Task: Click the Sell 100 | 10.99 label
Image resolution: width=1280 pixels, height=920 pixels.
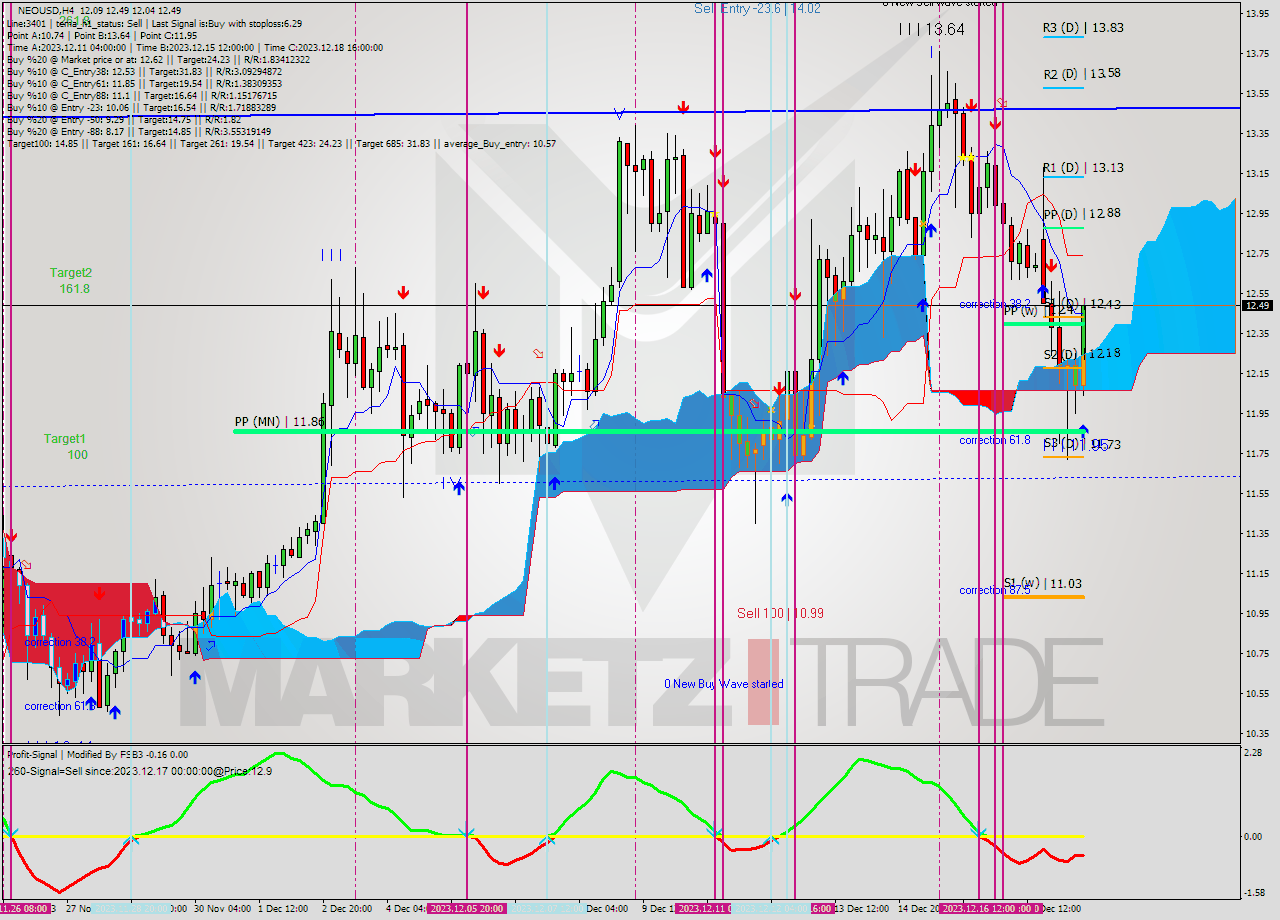Action: (x=780, y=613)
